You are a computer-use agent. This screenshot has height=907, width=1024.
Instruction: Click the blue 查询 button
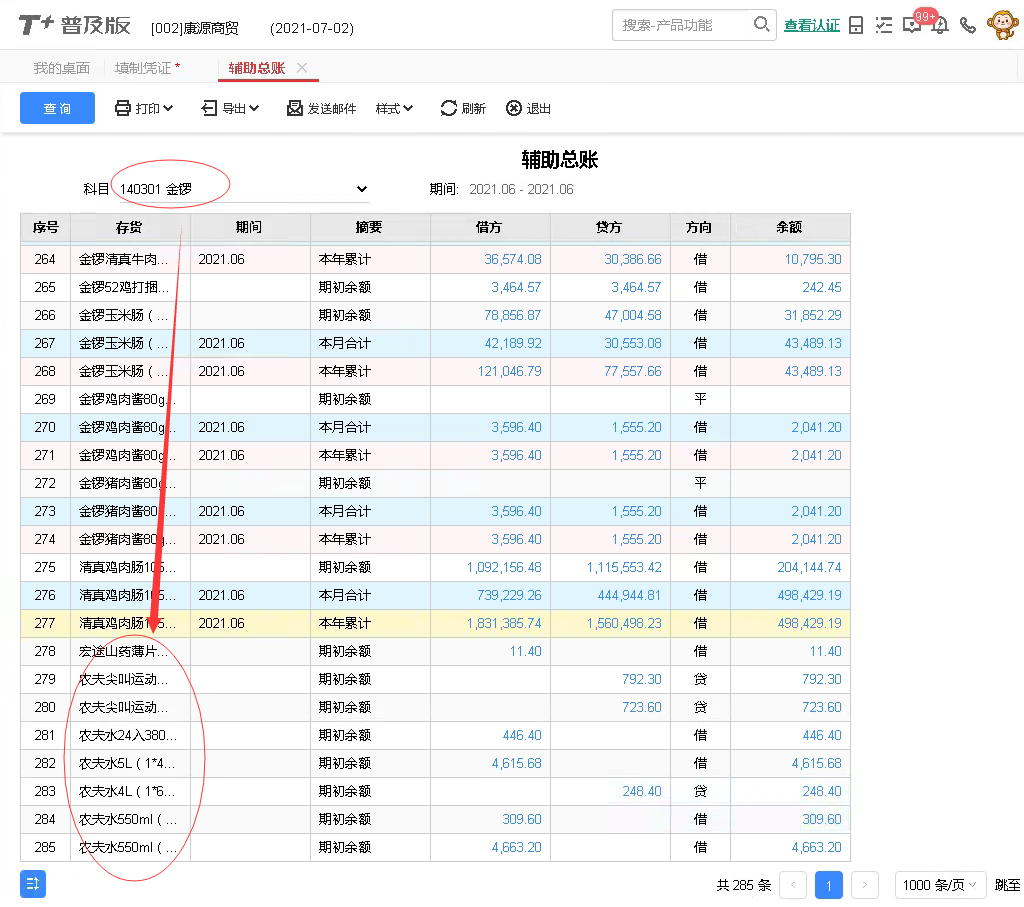pyautogui.click(x=57, y=108)
